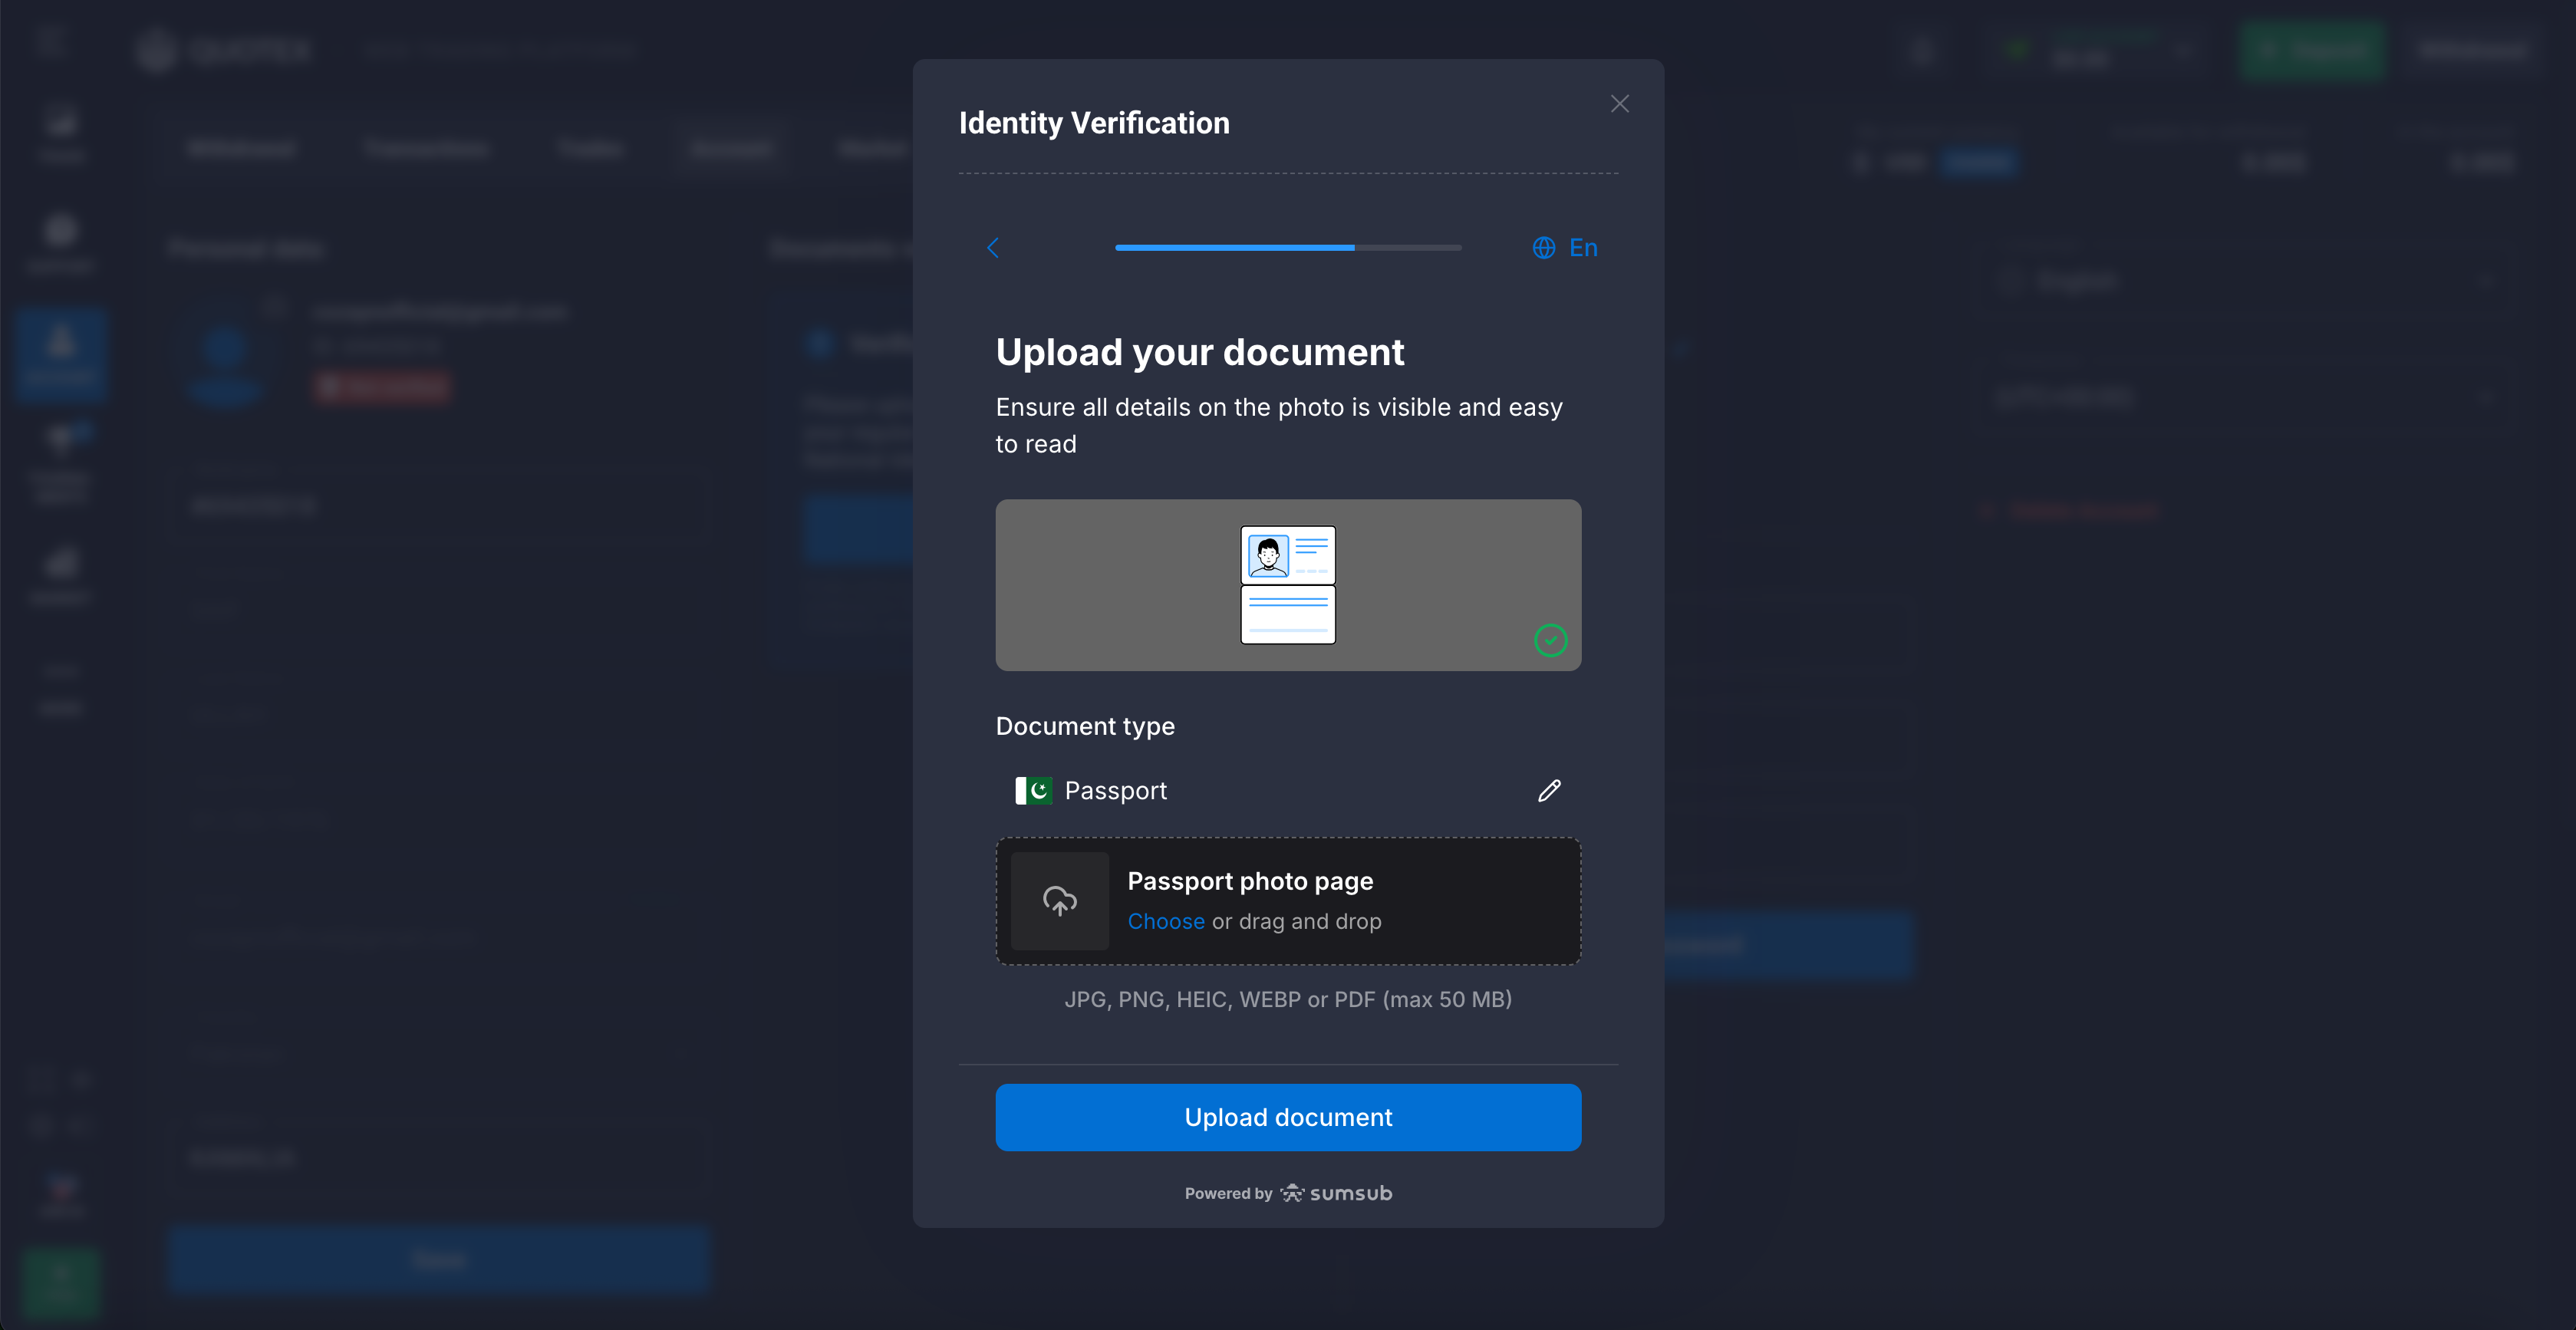Click the Sumsub logo
The height and width of the screenshot is (1330, 2576).
1337,1193
